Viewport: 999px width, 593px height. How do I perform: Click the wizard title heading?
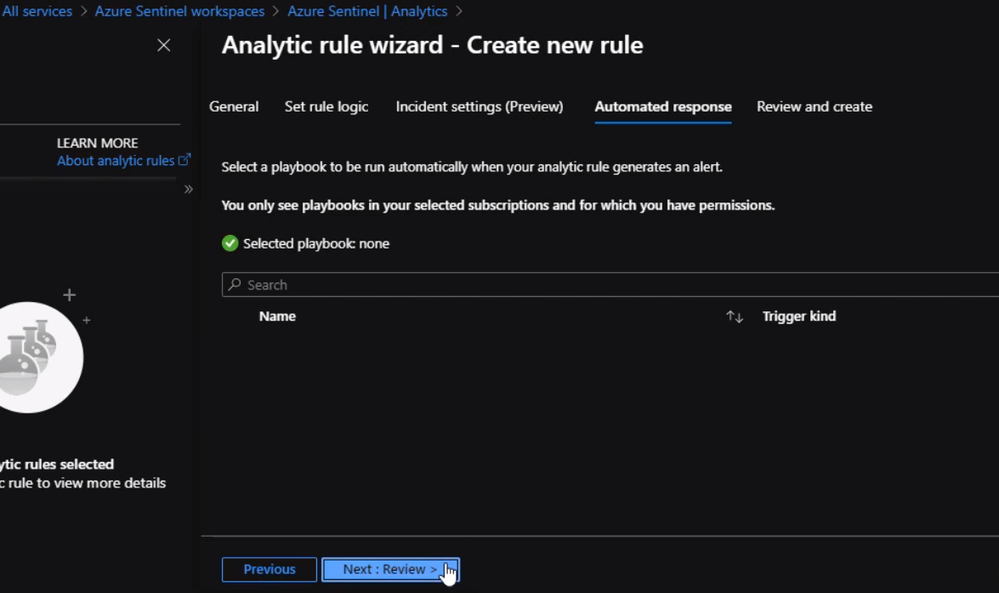433,45
